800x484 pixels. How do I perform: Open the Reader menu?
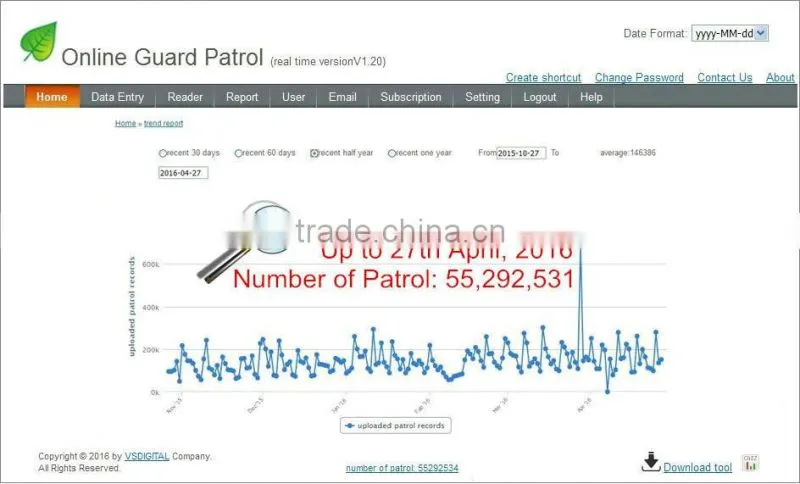tap(185, 97)
